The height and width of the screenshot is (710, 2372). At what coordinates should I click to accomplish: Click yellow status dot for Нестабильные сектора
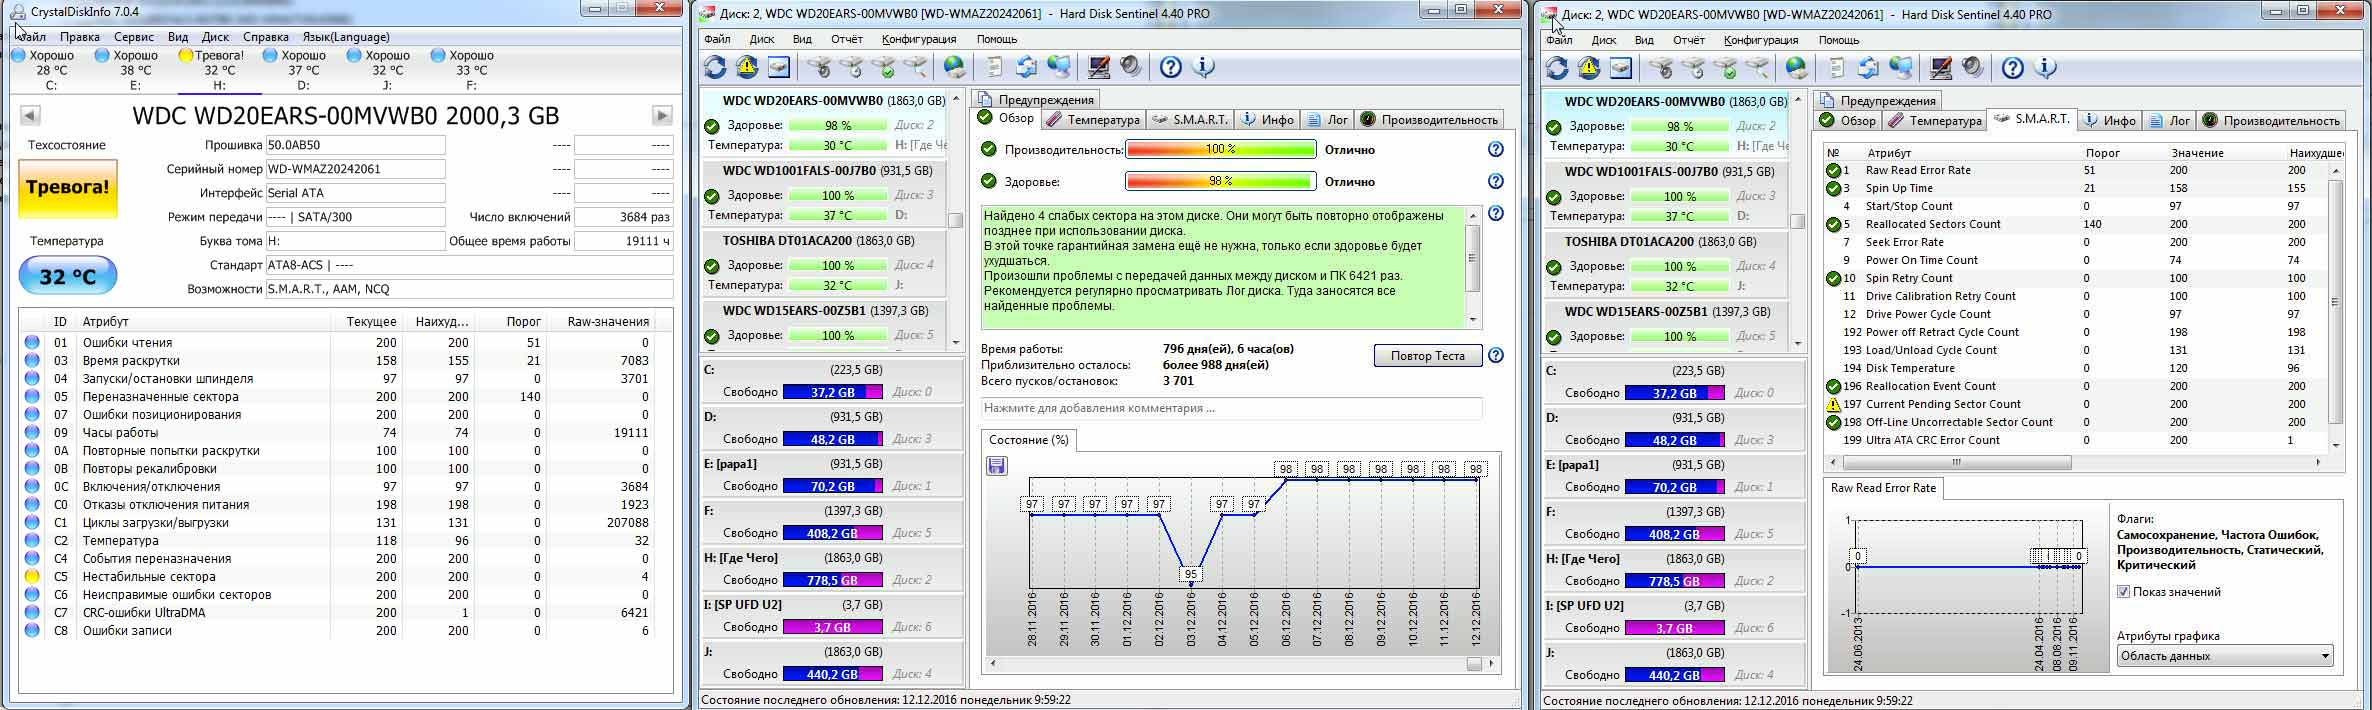(32, 577)
